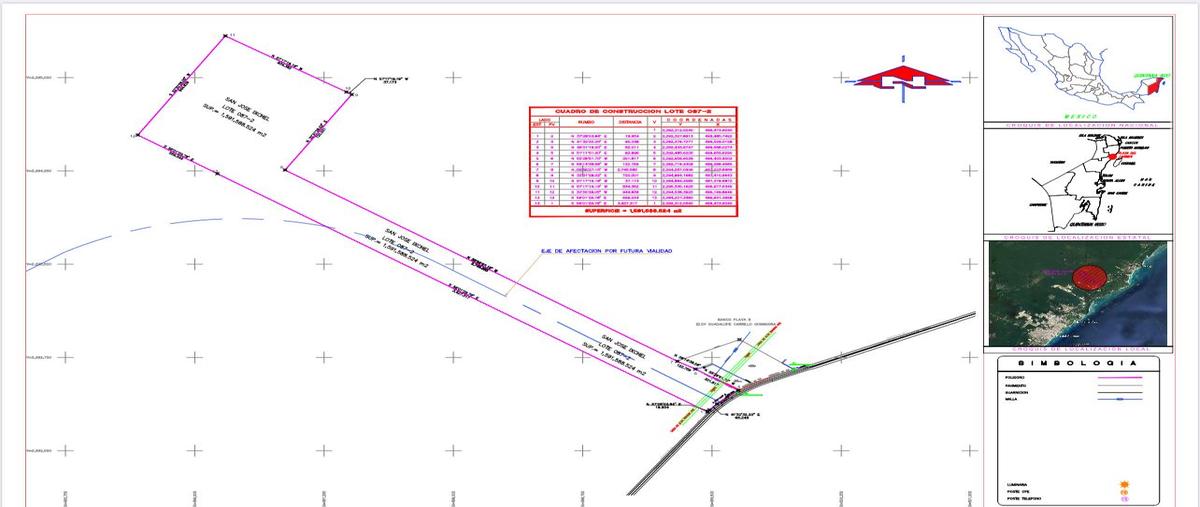
Task: Click the orange LUMINARIA symbol in legend
Action: (1125, 483)
